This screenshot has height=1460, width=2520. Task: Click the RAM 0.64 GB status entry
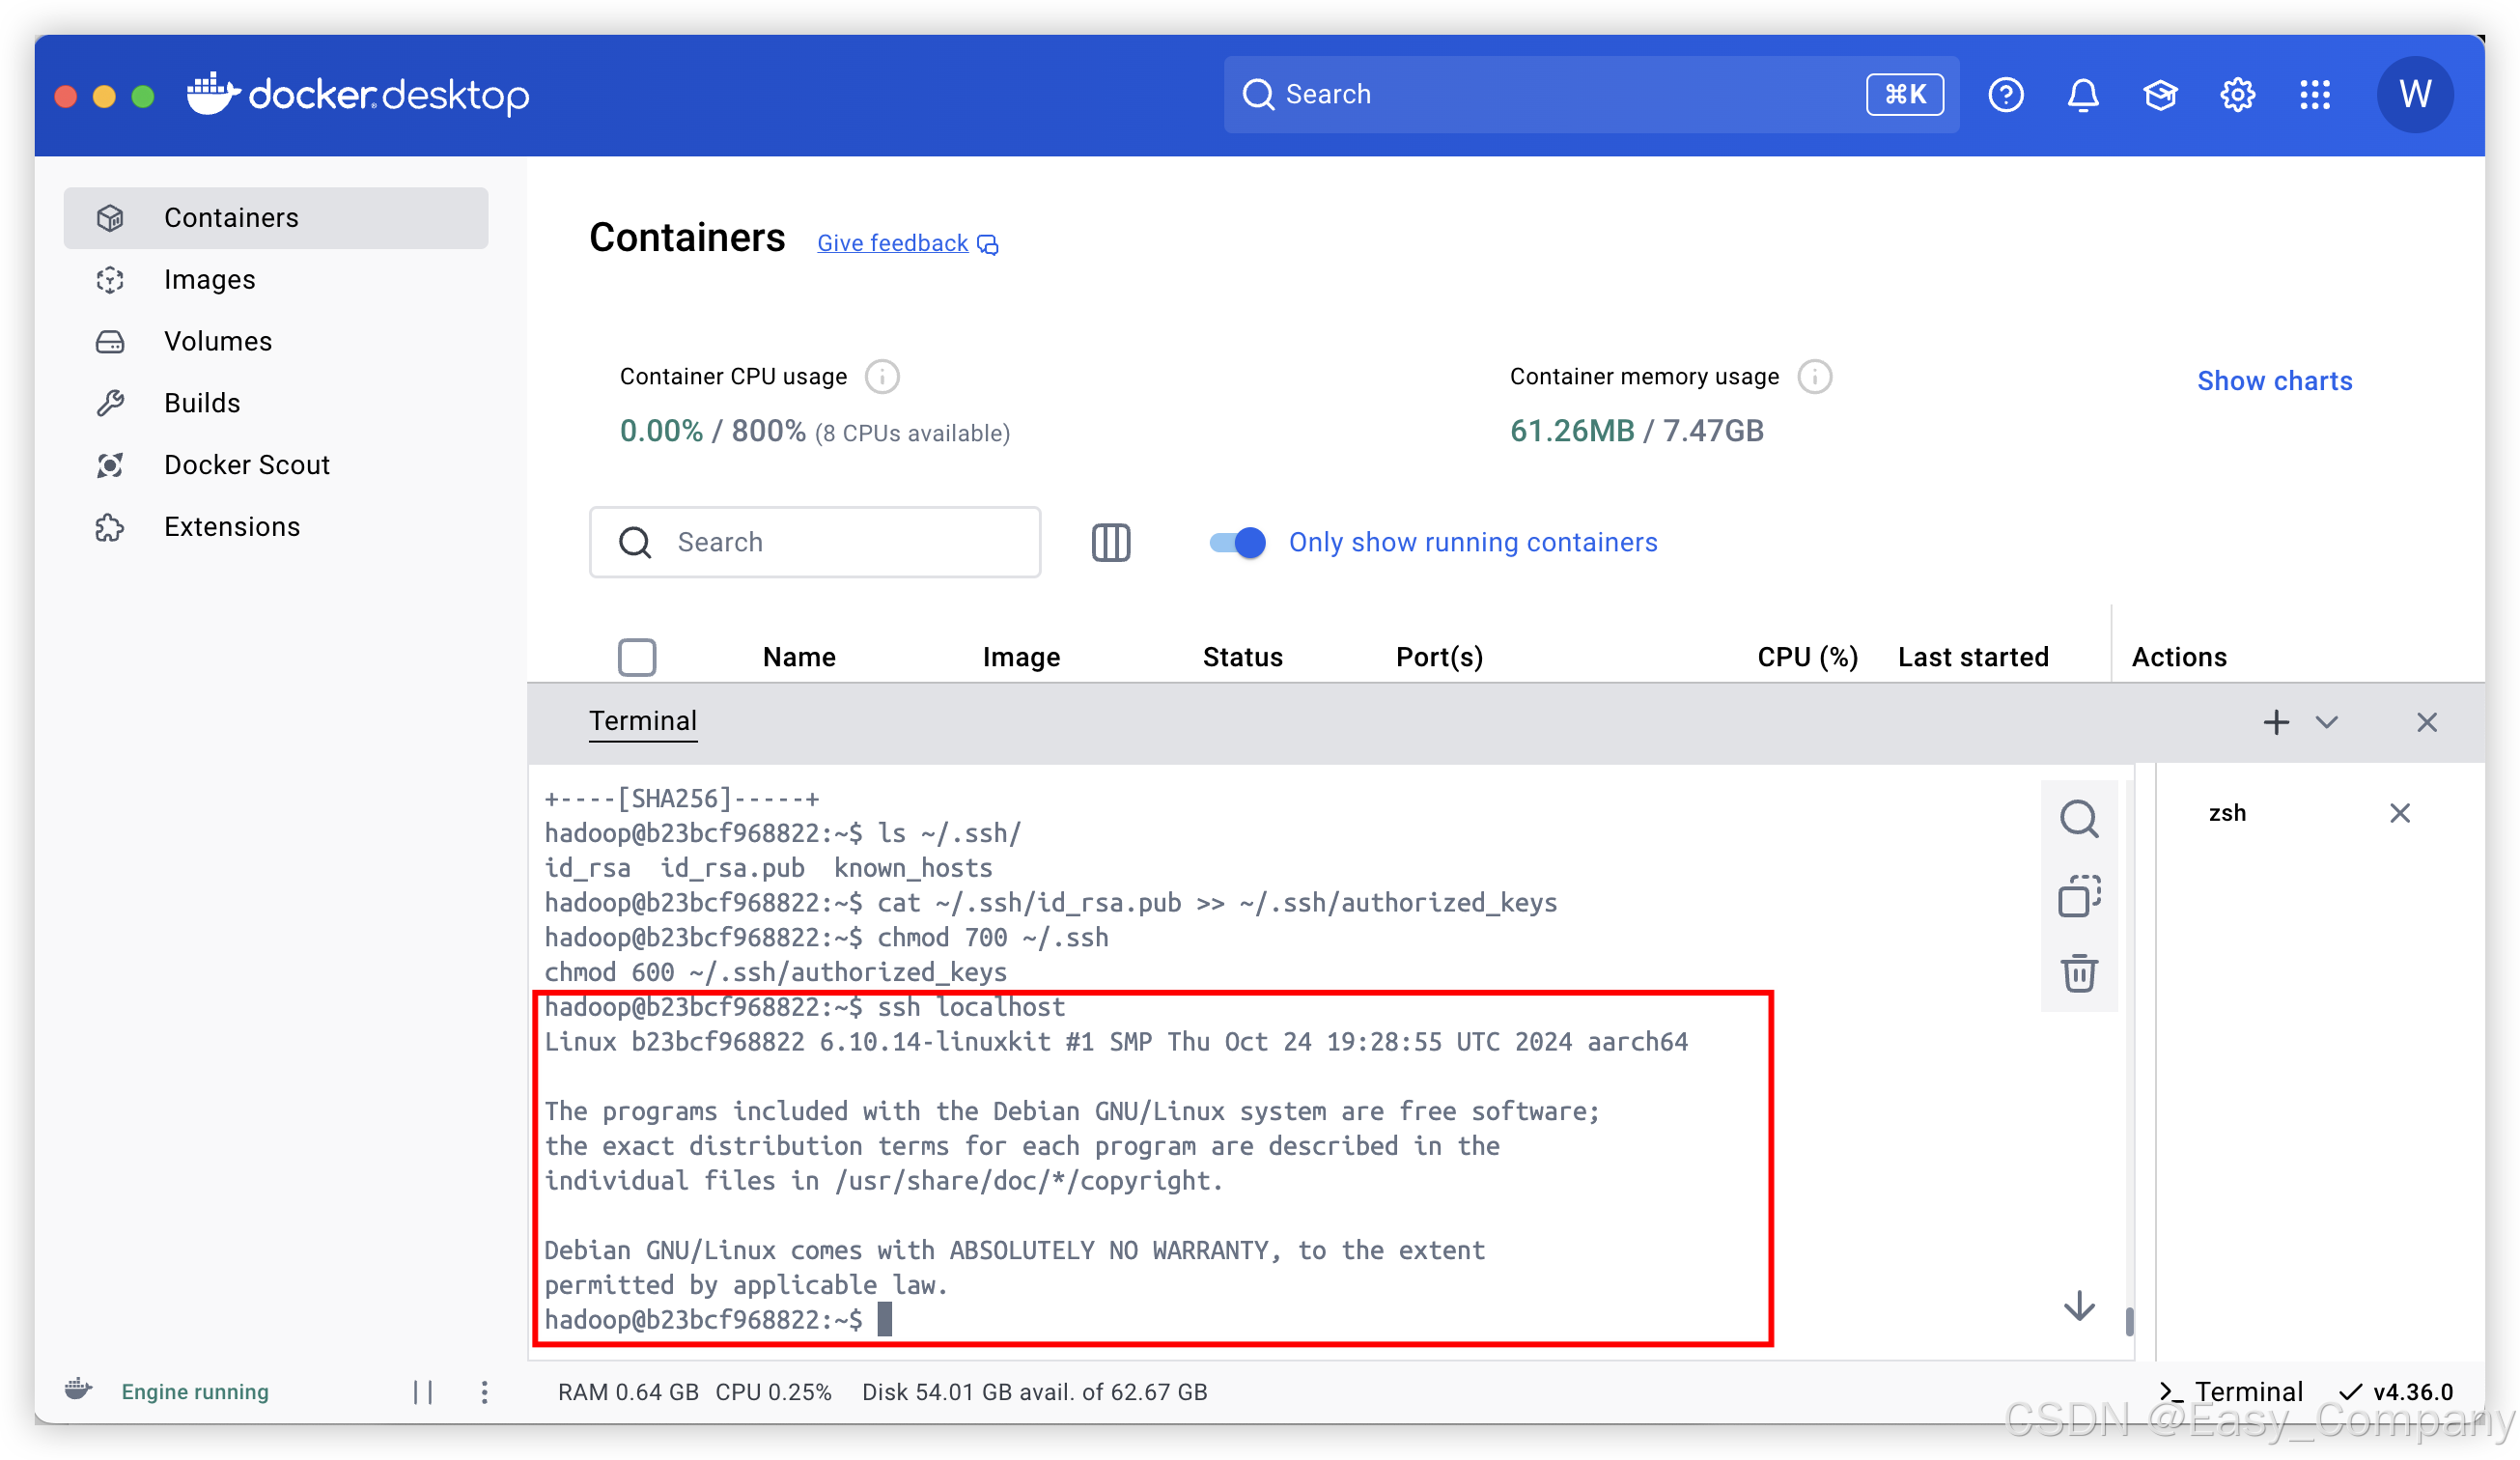pos(628,1392)
